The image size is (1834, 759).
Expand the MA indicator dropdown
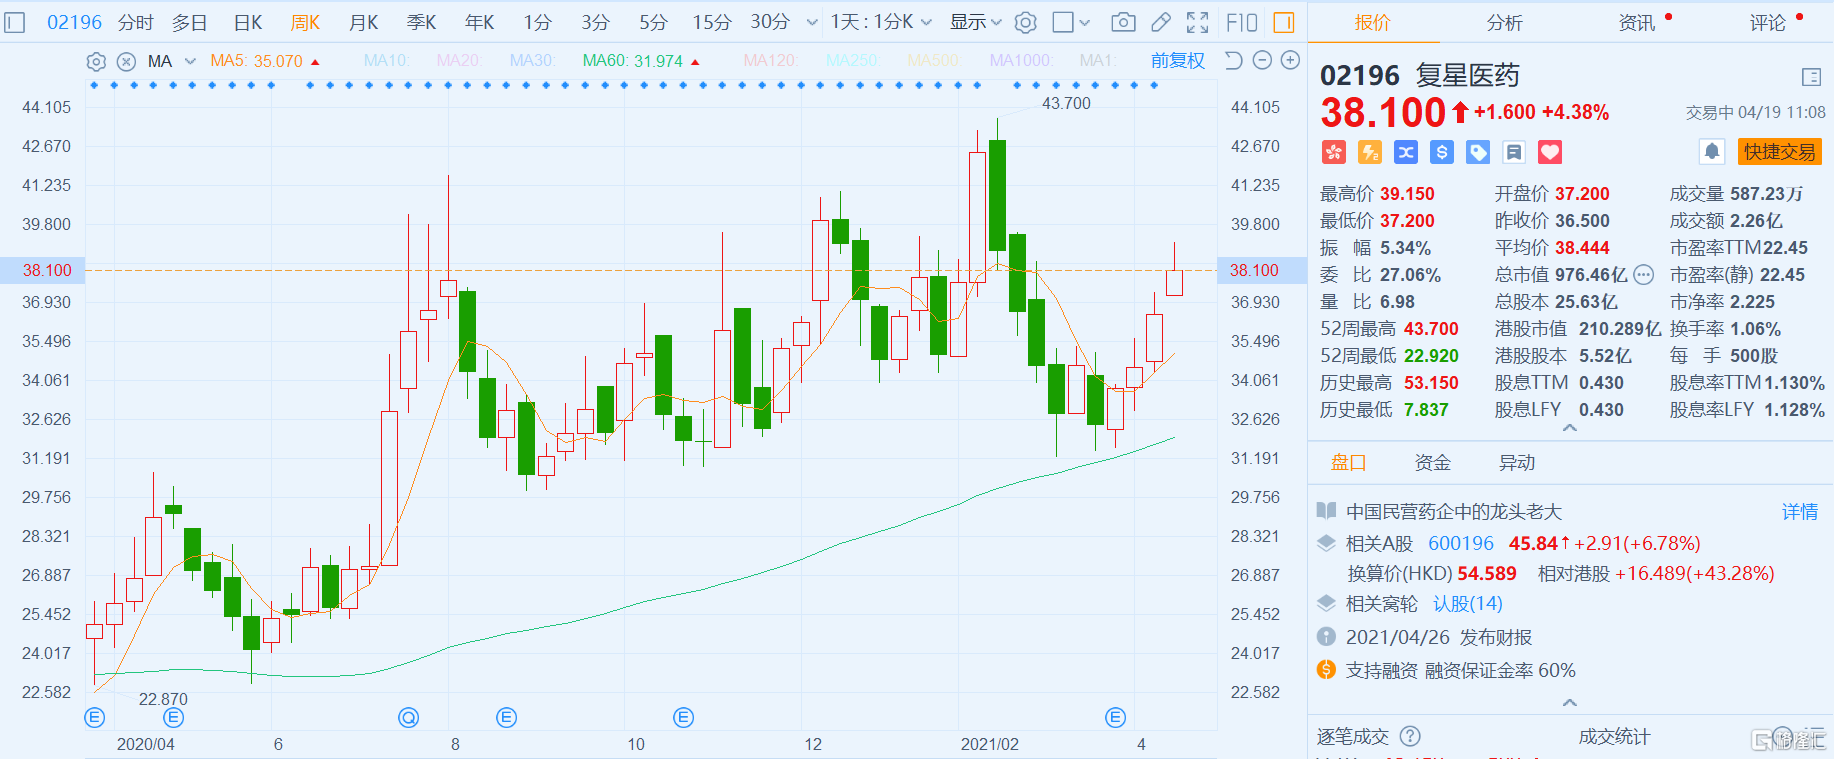pos(190,62)
